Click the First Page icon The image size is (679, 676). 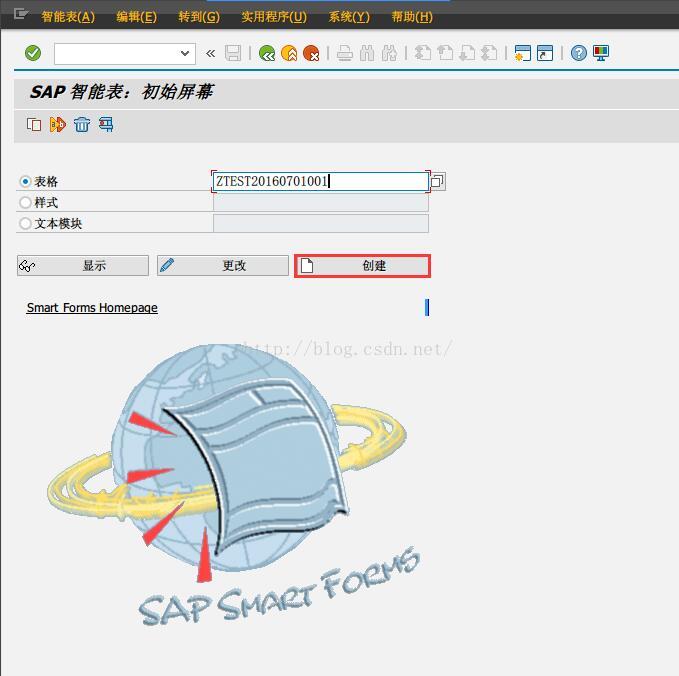pyautogui.click(x=423, y=53)
